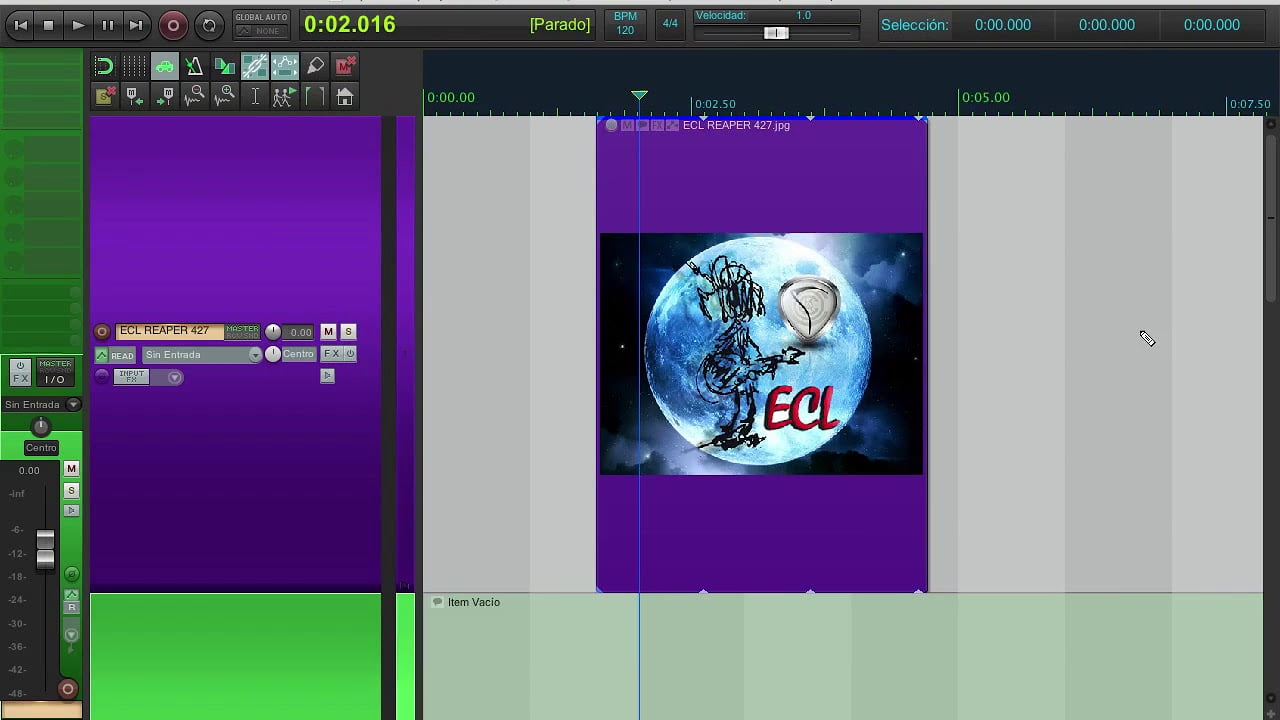Go to project start in transport
This screenshot has width=1280, height=720.
(x=19, y=25)
